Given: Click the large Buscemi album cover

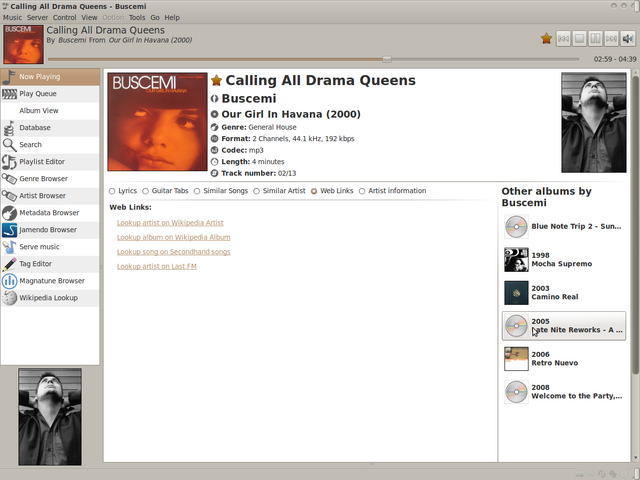Looking at the screenshot, I should pyautogui.click(x=158, y=122).
